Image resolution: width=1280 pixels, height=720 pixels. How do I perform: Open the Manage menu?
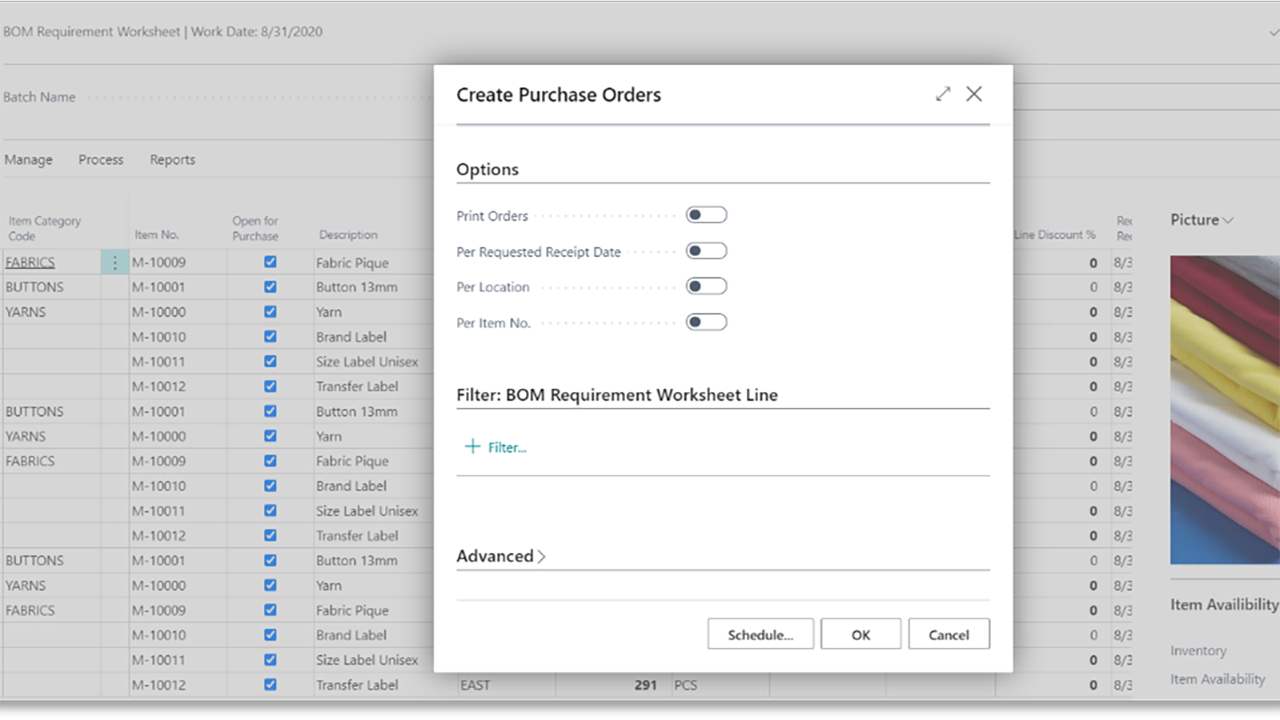coord(28,160)
